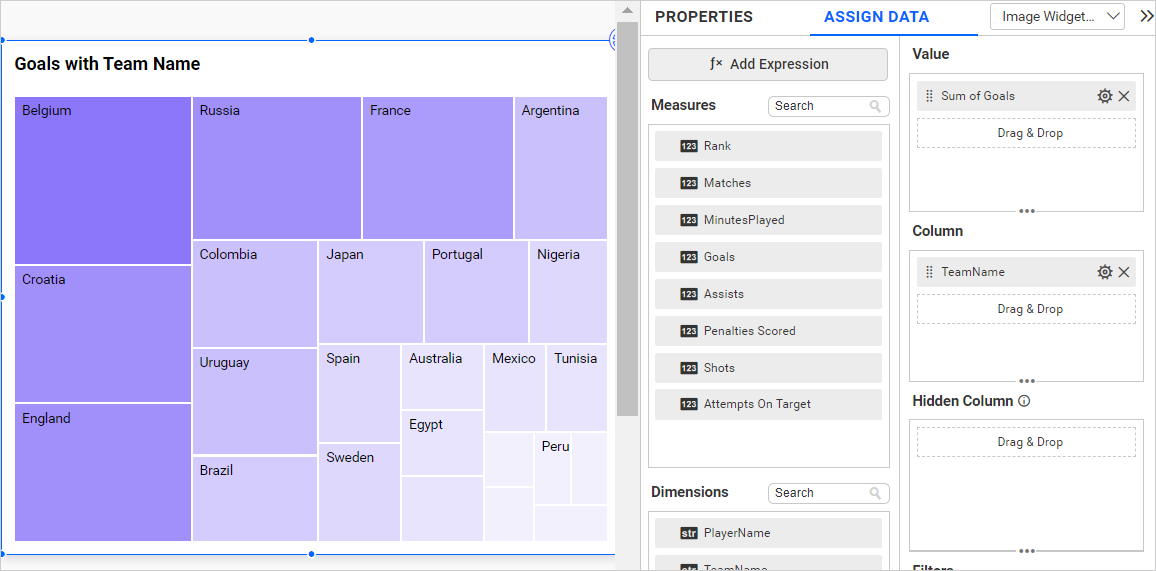Click the Belgium tile in treemap
The height and width of the screenshot is (571, 1156).
tap(102, 180)
